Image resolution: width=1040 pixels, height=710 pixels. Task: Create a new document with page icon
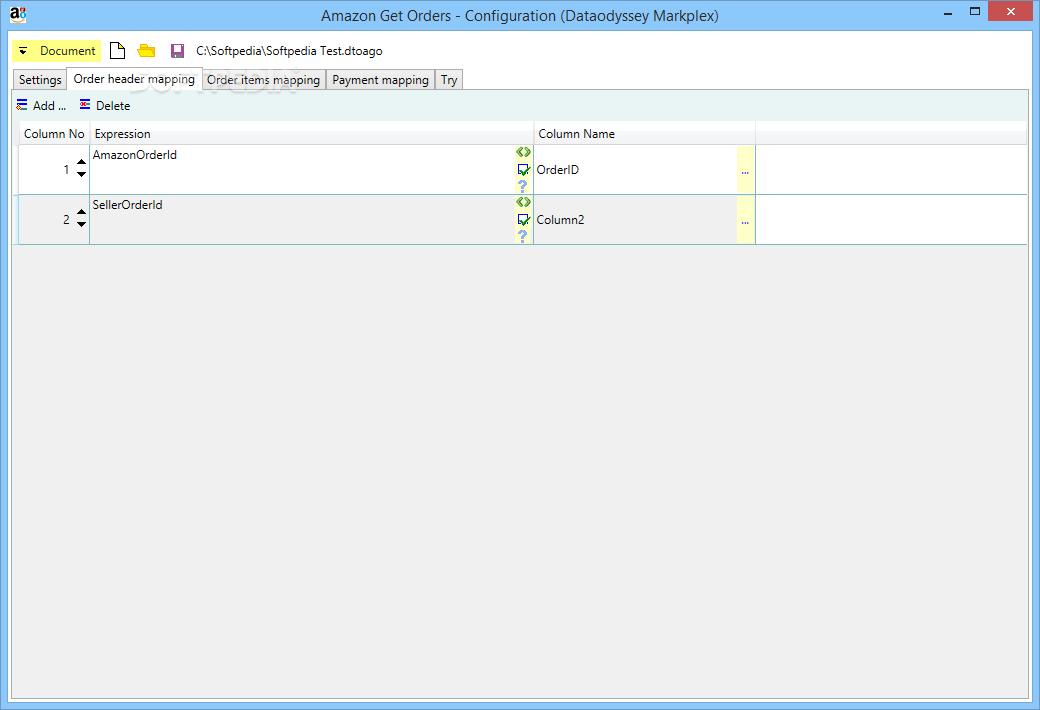pos(117,51)
